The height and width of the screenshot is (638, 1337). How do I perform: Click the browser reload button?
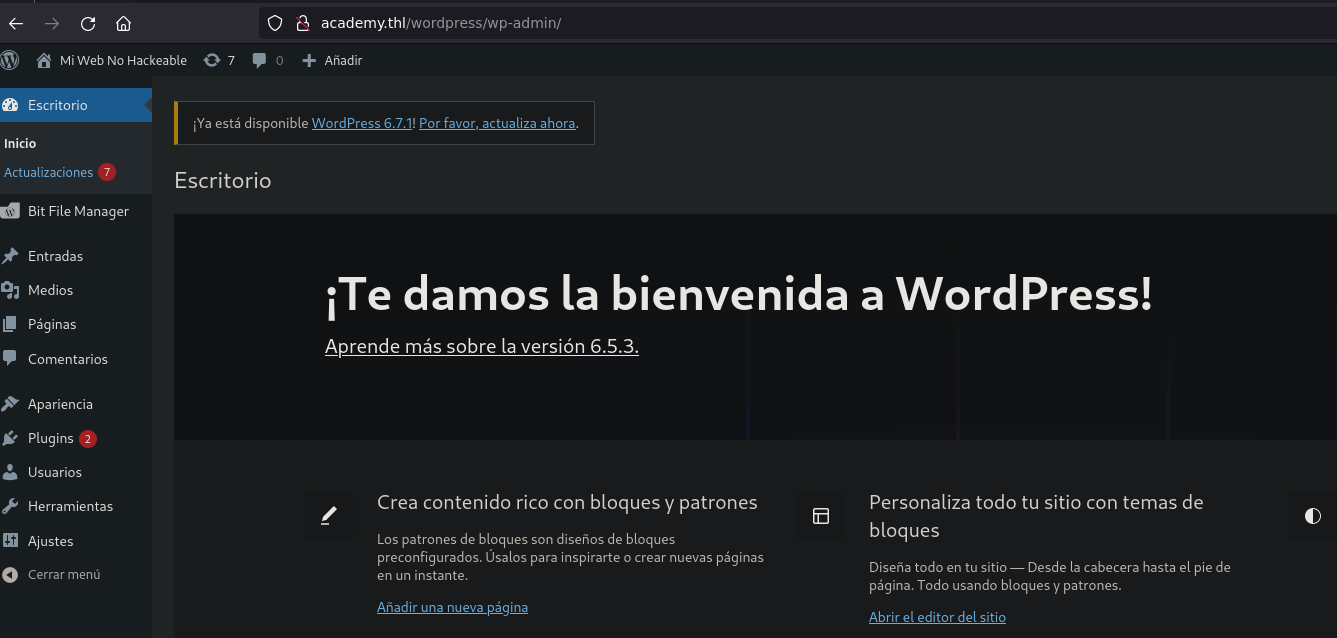[x=88, y=23]
